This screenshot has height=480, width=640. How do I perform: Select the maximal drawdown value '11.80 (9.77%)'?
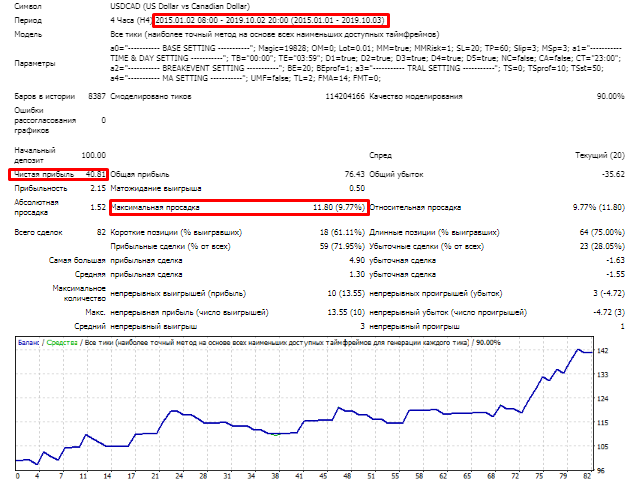pos(339,208)
